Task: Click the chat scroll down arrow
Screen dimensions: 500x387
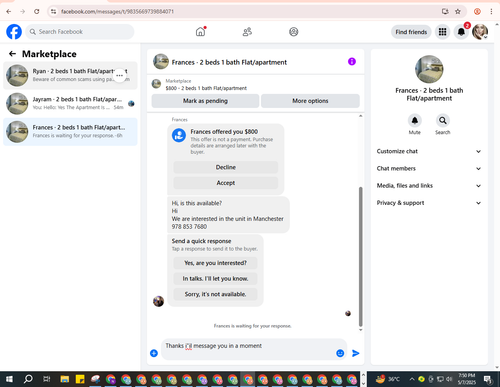Action: 360,330
